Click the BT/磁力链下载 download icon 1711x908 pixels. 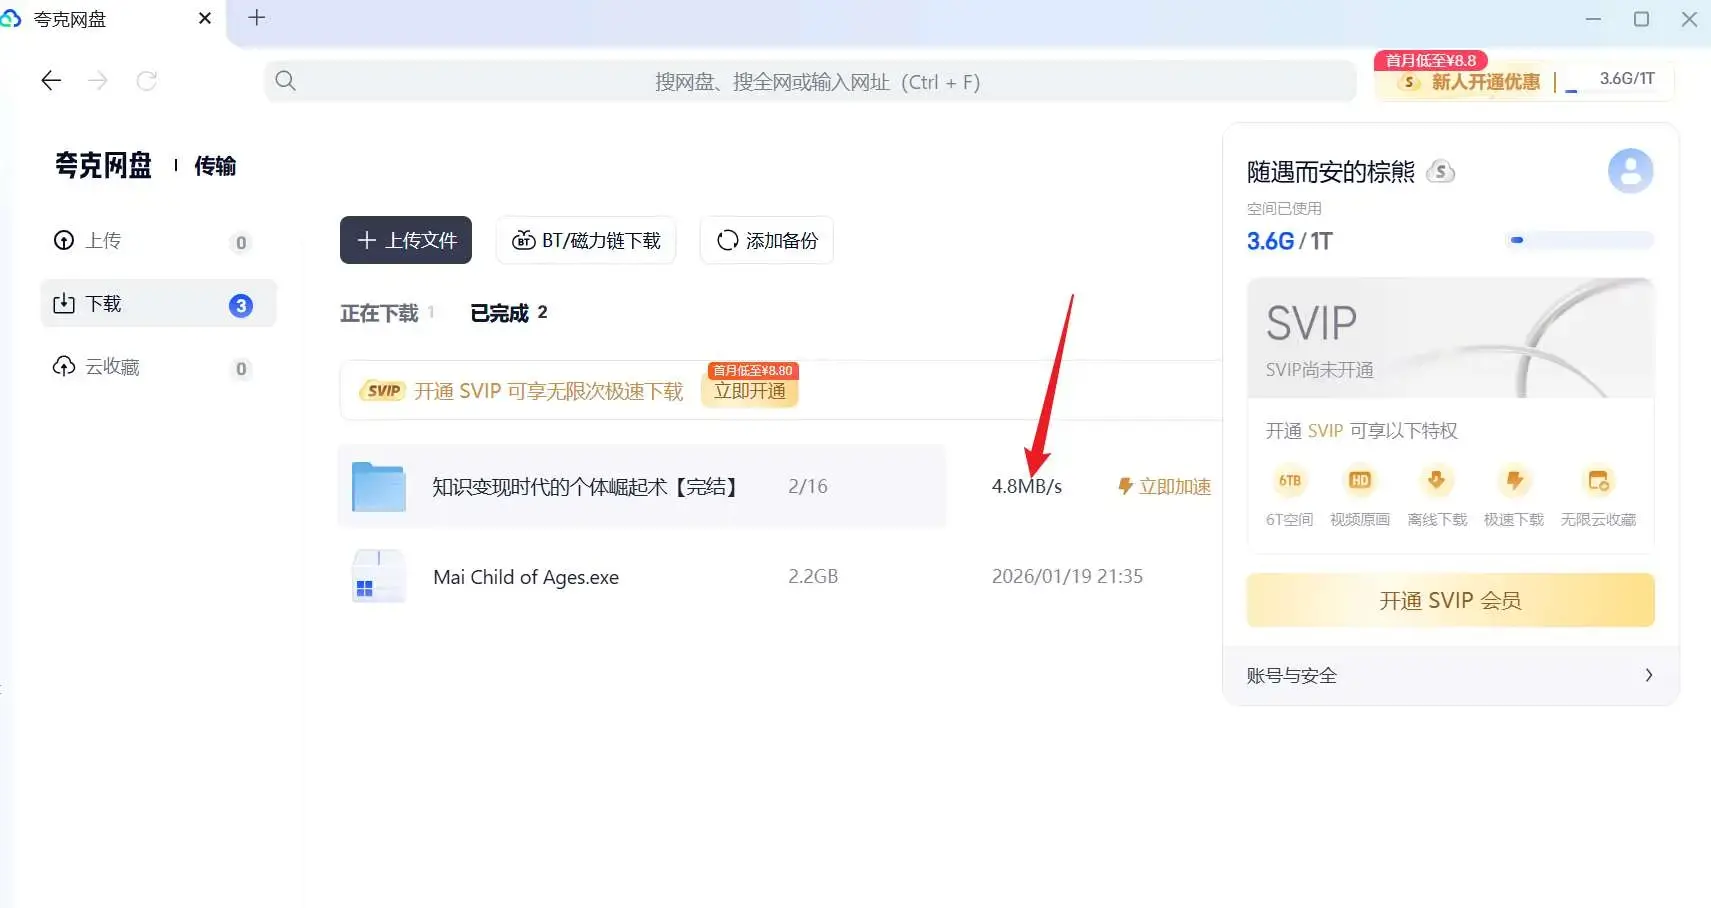click(x=526, y=240)
